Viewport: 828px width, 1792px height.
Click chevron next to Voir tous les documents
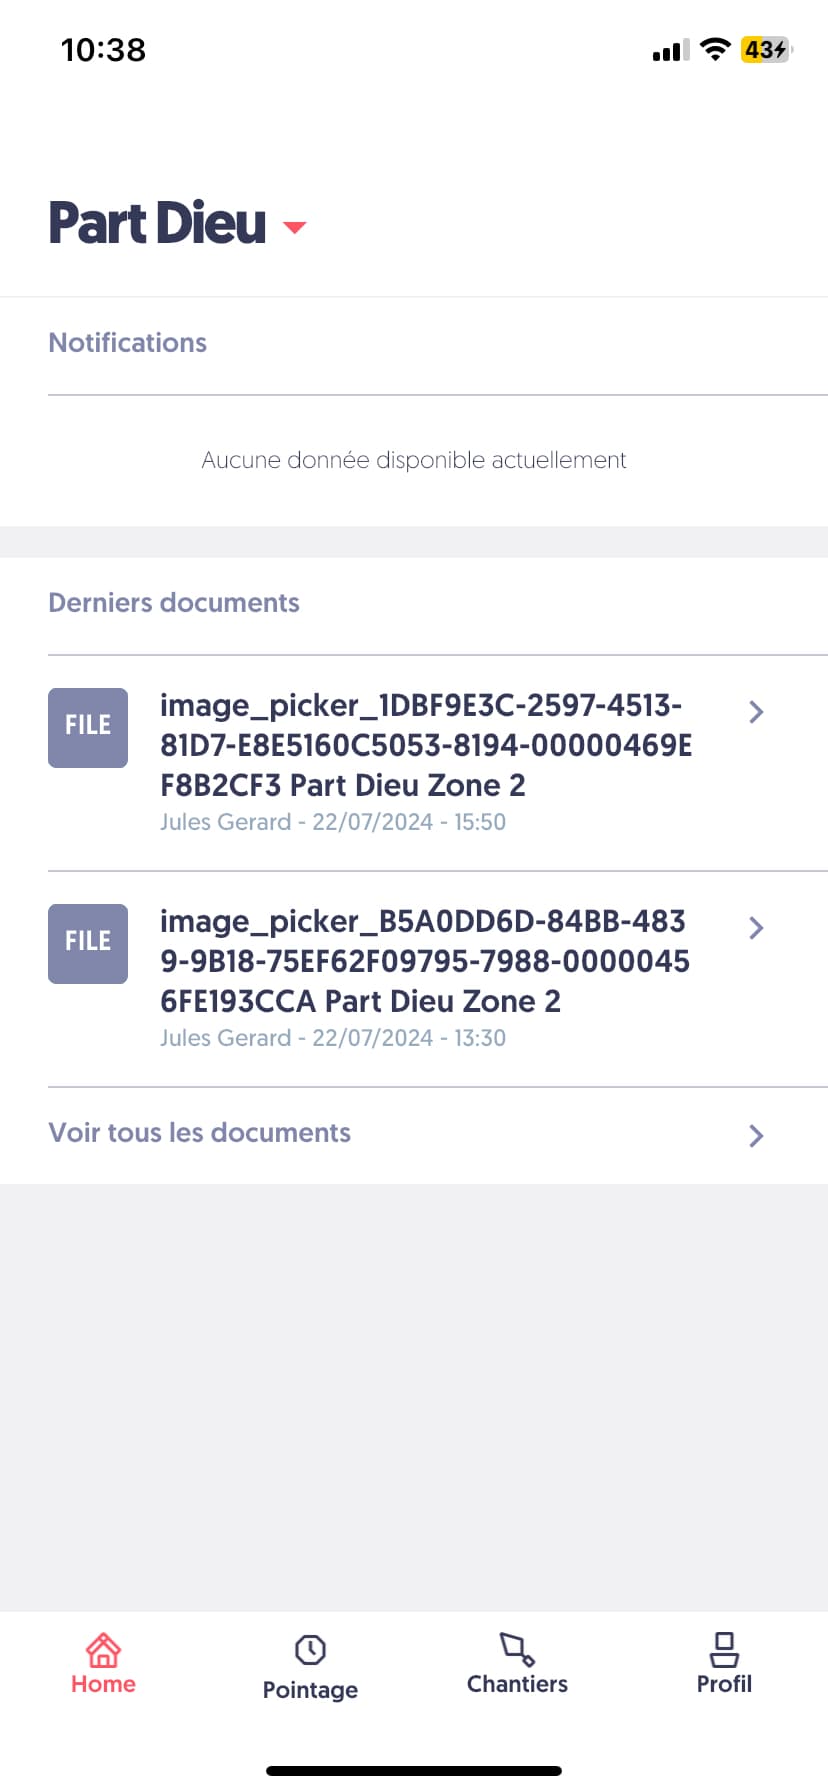click(x=756, y=1135)
